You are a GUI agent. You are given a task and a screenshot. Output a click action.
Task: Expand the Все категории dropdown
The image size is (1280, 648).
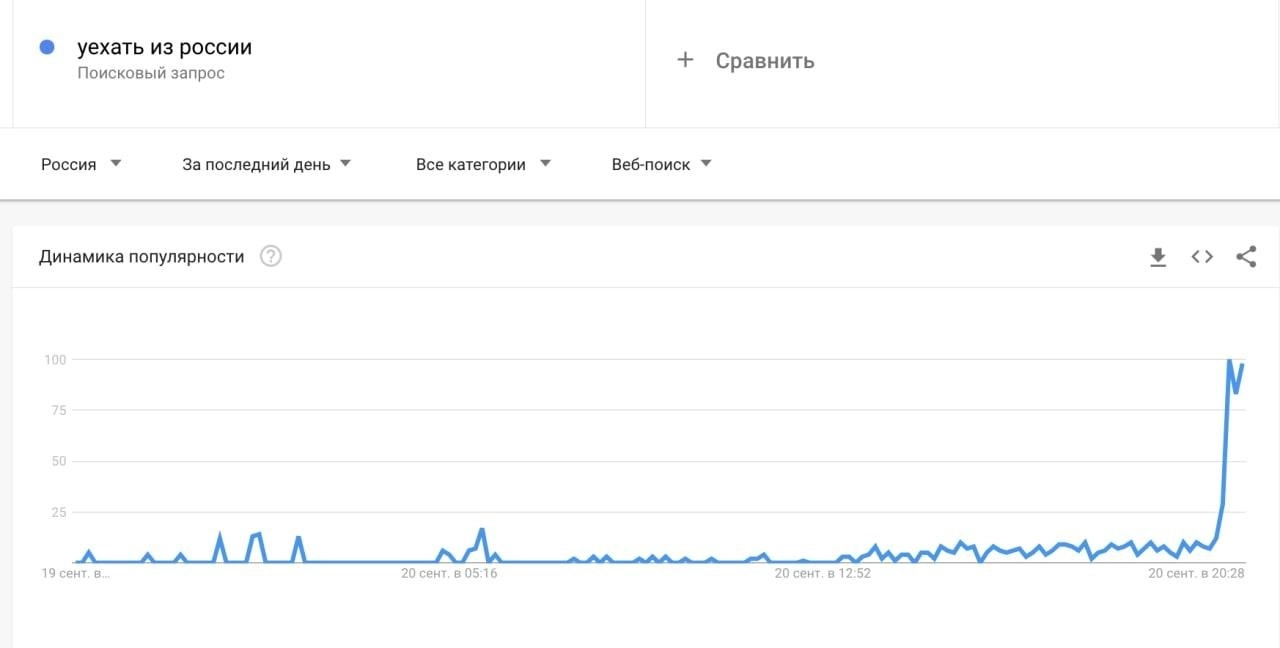tap(483, 164)
